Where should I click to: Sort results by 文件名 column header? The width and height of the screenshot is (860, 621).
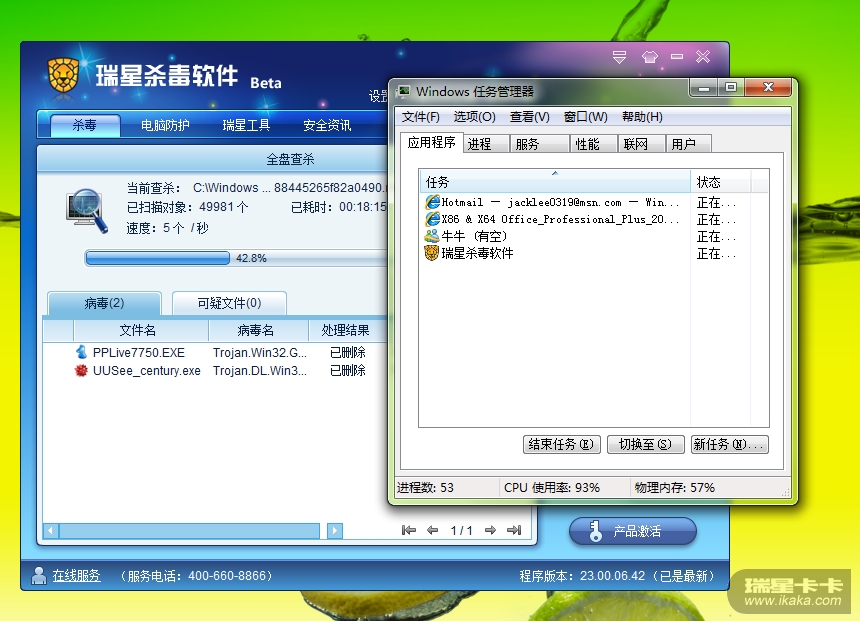(141, 330)
